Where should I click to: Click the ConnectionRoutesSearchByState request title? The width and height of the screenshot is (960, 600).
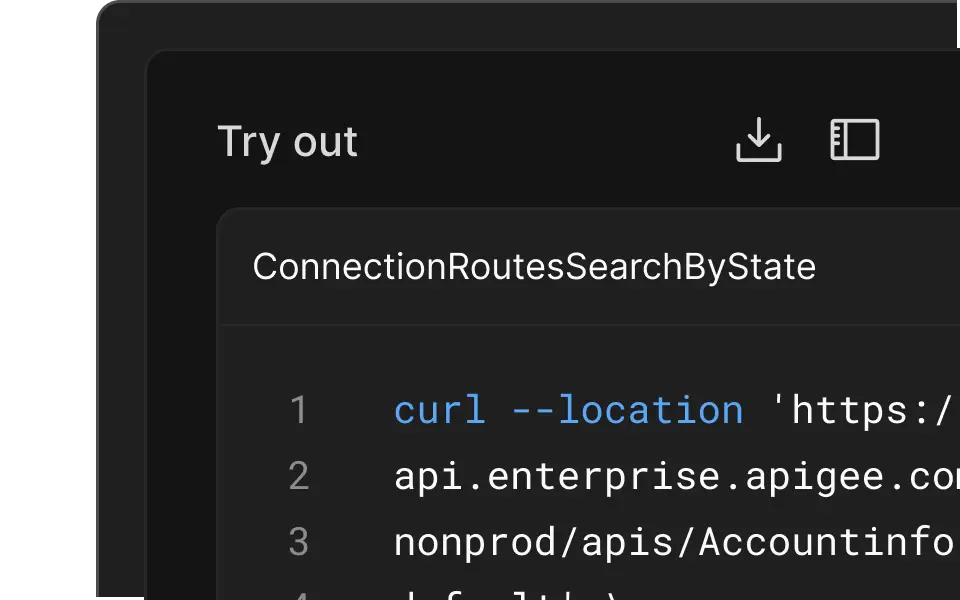[534, 267]
